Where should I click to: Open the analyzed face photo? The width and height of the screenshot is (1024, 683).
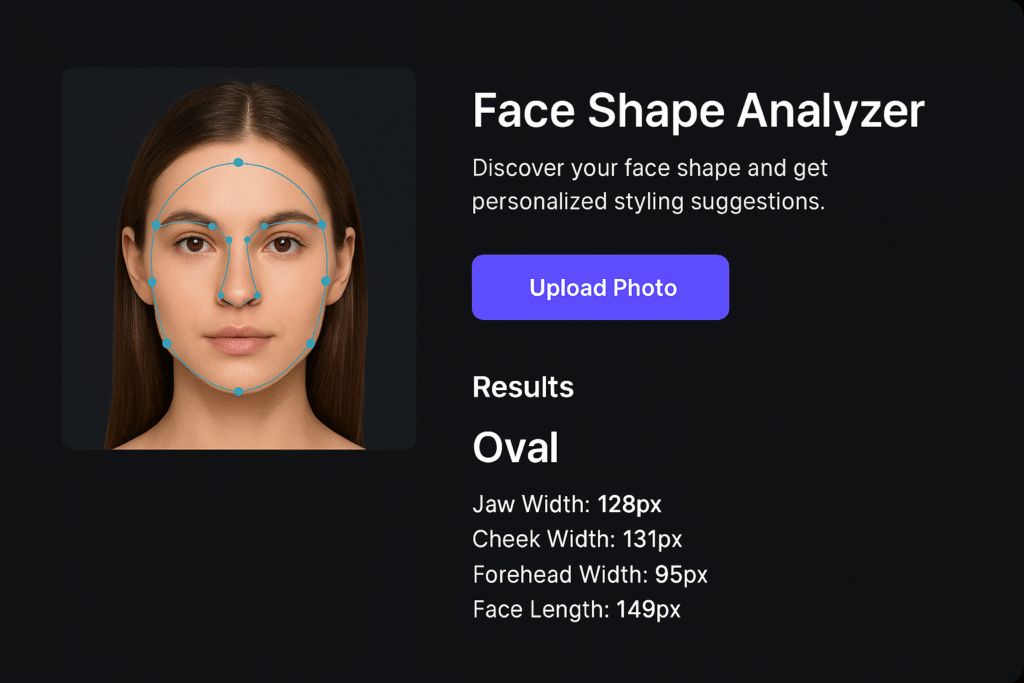click(x=239, y=258)
